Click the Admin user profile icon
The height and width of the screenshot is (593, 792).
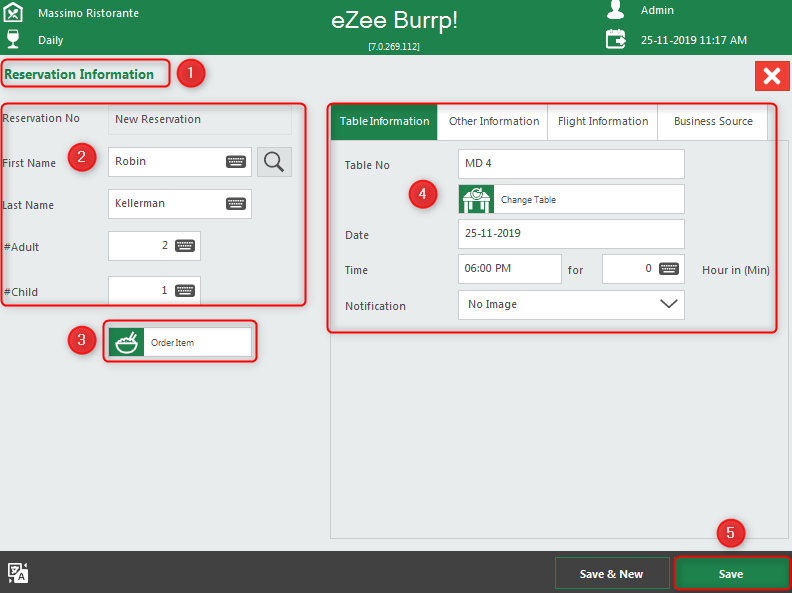(615, 10)
